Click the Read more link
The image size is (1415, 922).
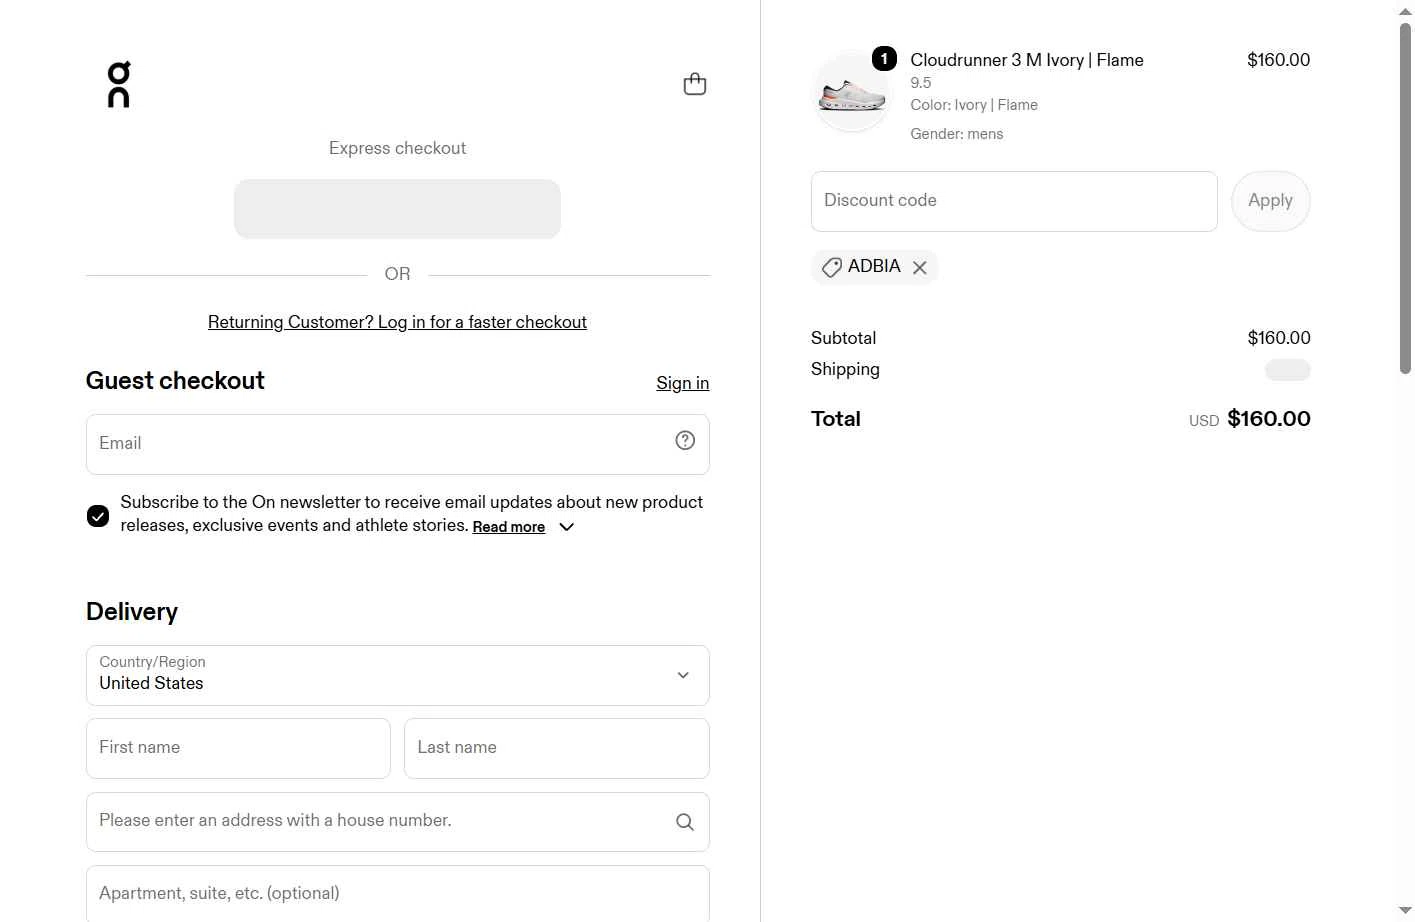tap(509, 527)
